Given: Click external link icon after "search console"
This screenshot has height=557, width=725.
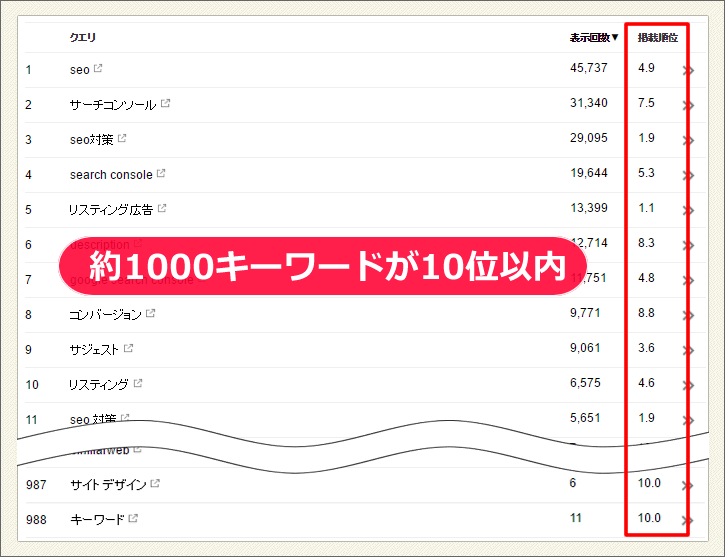Looking at the screenshot, I should click(x=161, y=173).
